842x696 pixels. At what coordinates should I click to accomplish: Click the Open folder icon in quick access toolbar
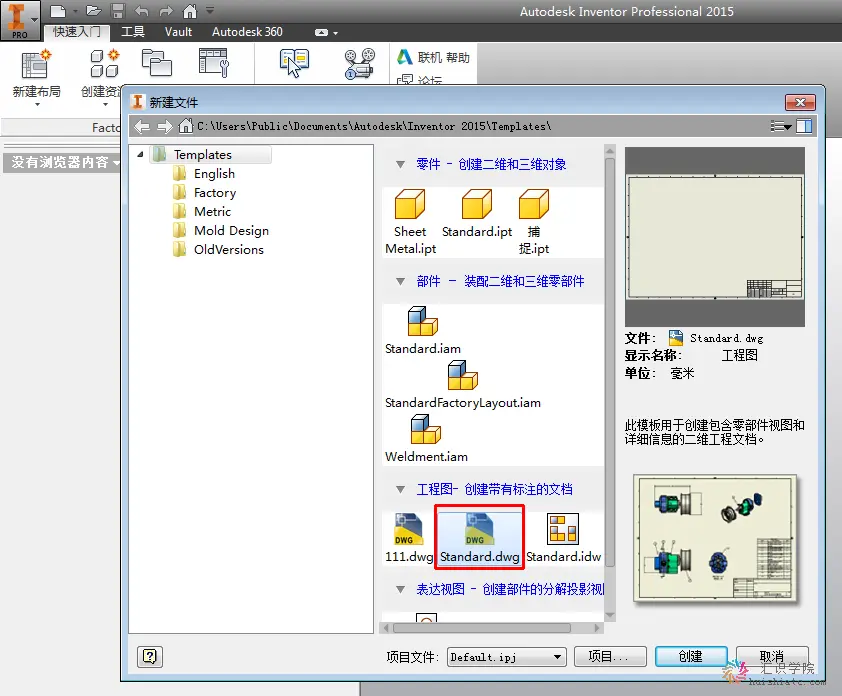pyautogui.click(x=93, y=11)
